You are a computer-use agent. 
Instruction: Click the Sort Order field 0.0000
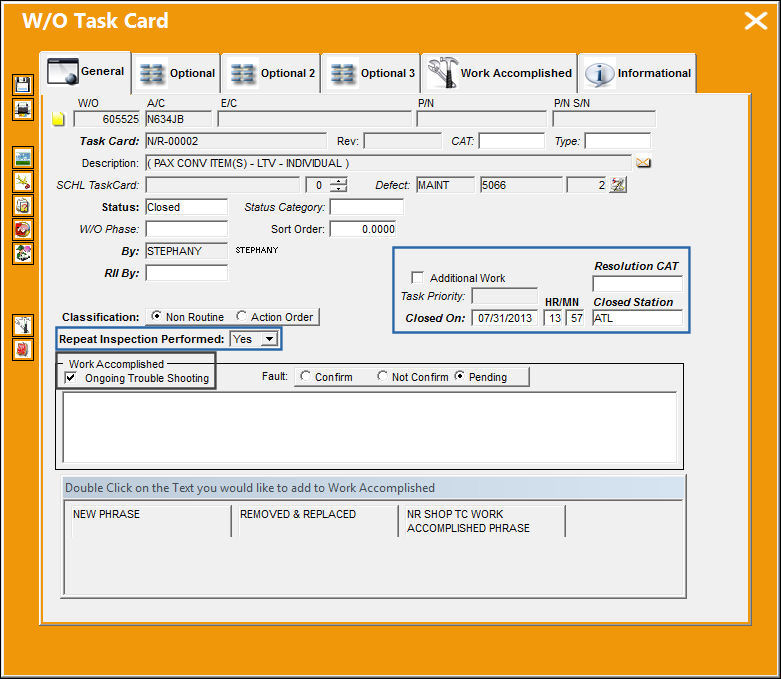(363, 229)
